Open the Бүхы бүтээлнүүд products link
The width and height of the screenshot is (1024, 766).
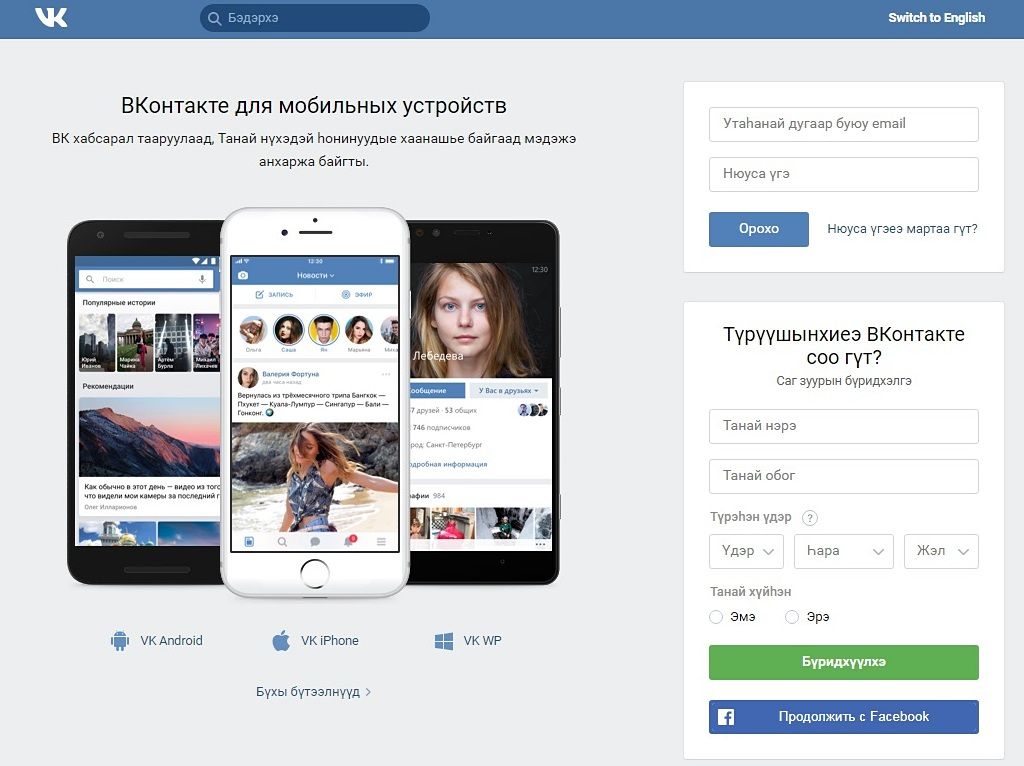[x=313, y=692]
